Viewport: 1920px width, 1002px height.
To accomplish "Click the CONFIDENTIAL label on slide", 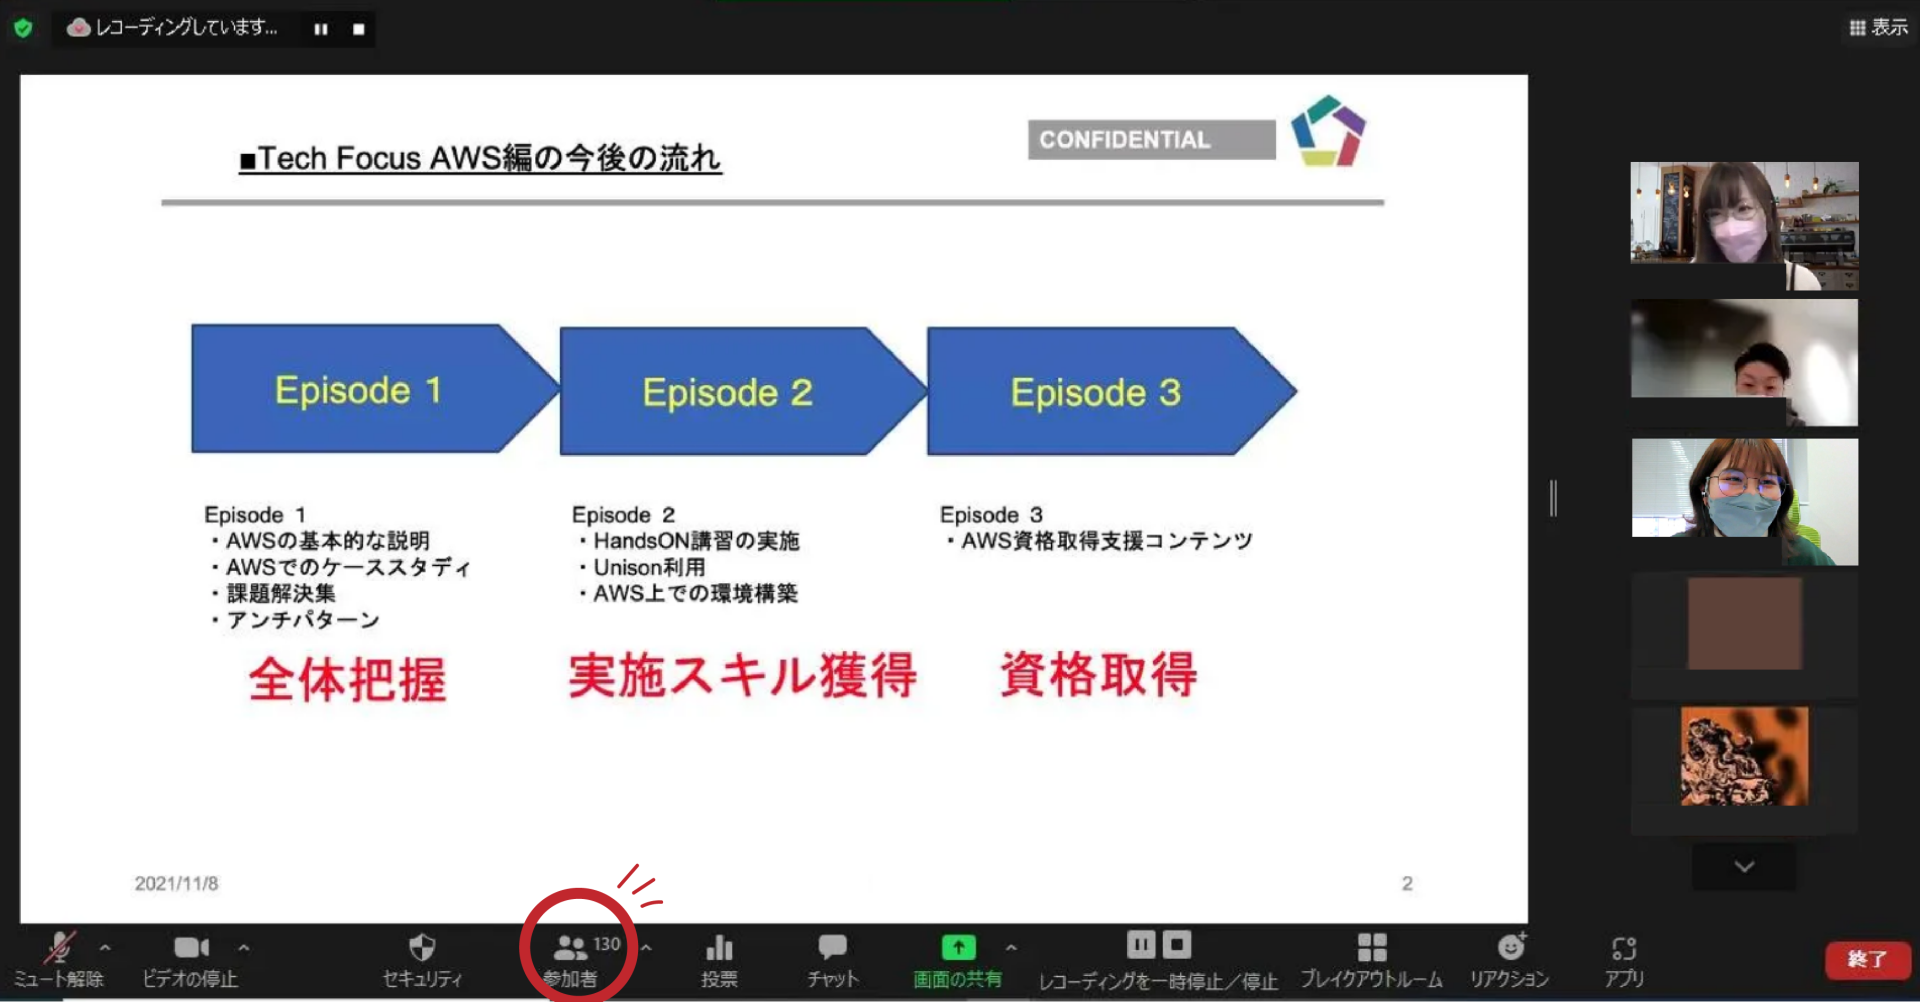I will point(1151,140).
